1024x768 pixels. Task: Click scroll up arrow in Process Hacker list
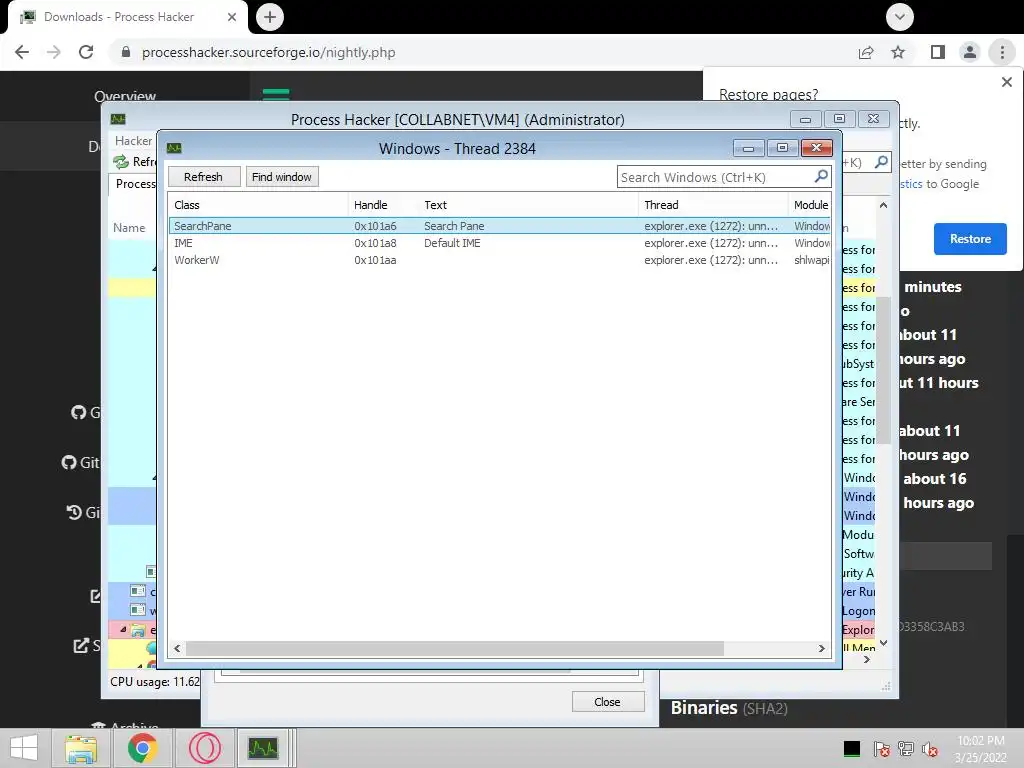(883, 205)
